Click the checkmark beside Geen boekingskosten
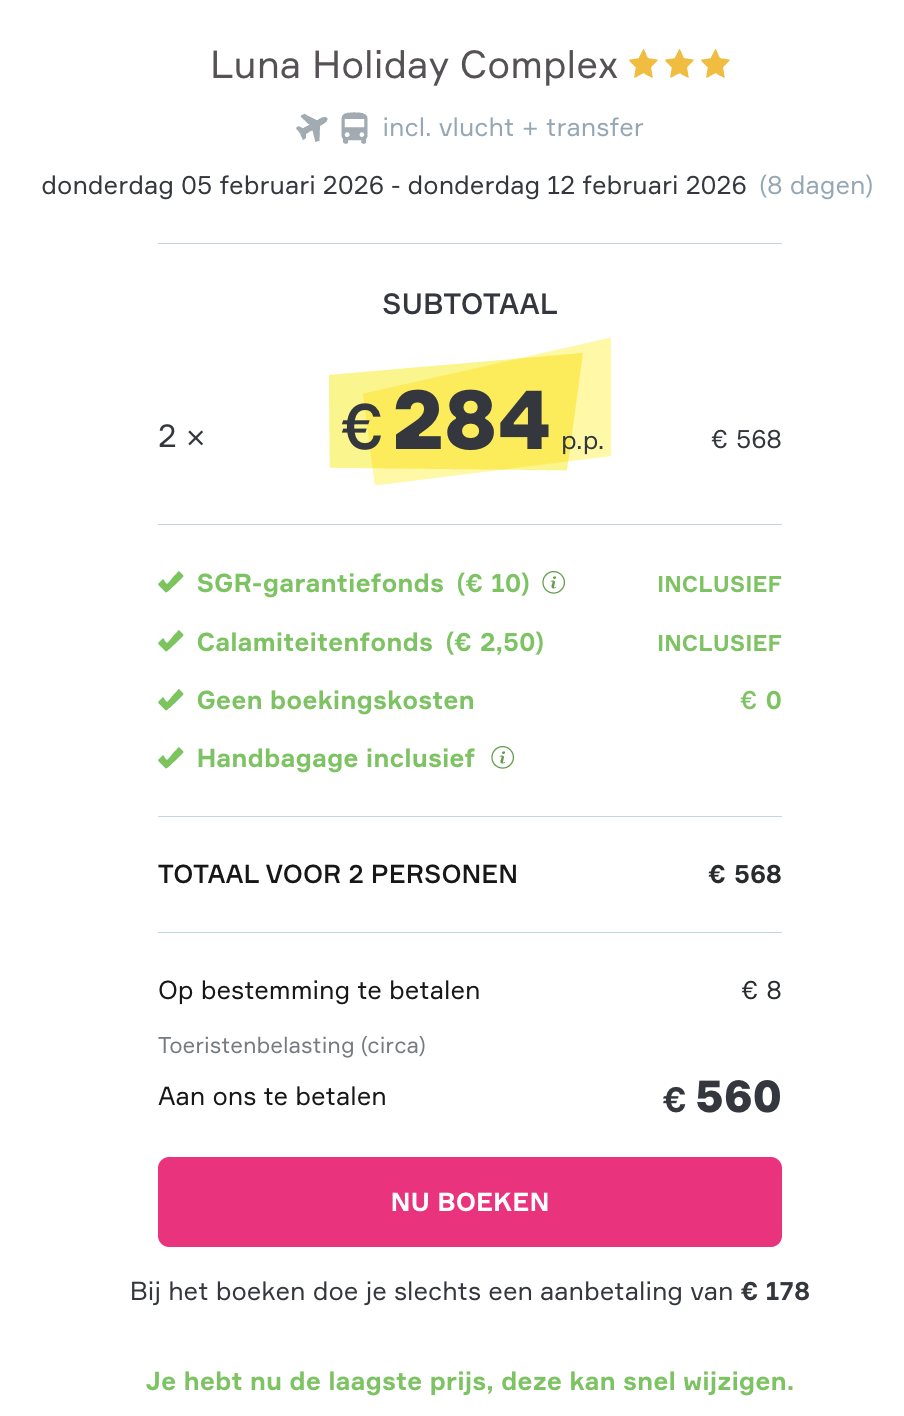Screen dimensions: 904x1416 [170, 700]
